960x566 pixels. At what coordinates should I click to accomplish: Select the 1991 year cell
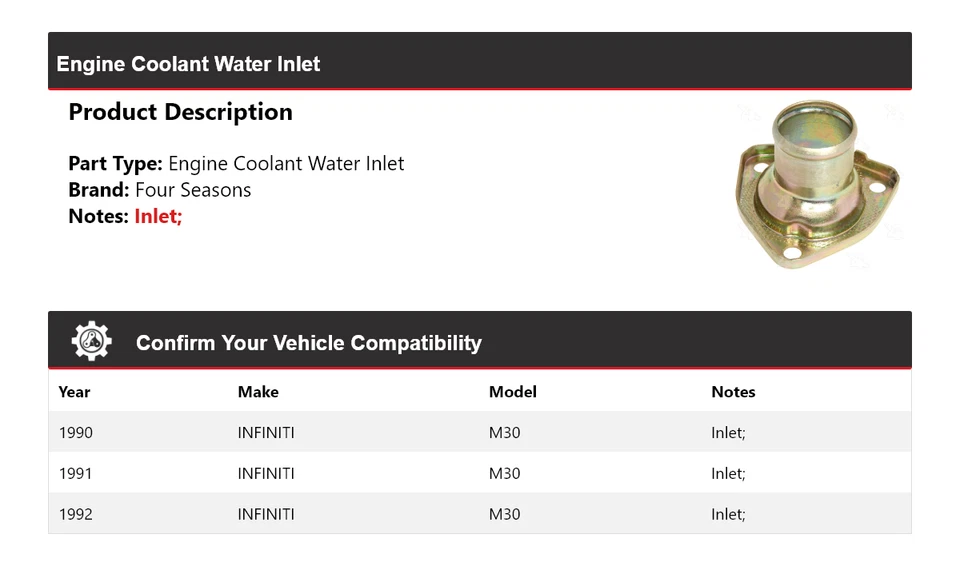pos(76,473)
